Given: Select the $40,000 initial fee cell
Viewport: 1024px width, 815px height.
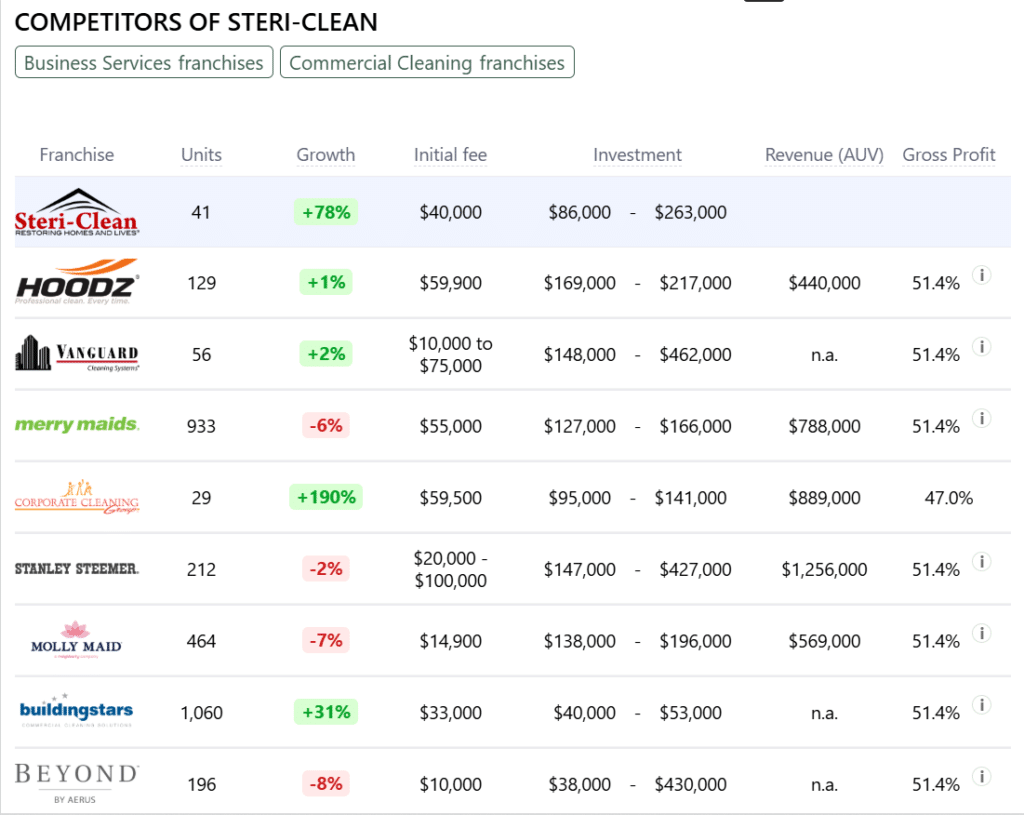Looking at the screenshot, I should [451, 213].
